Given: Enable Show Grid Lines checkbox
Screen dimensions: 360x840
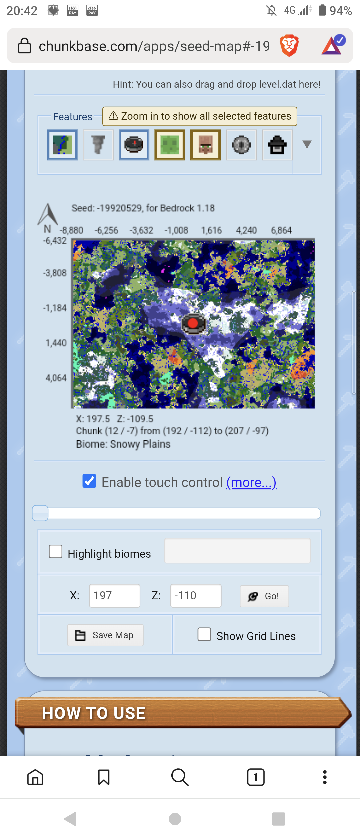Looking at the screenshot, I should tap(204, 634).
